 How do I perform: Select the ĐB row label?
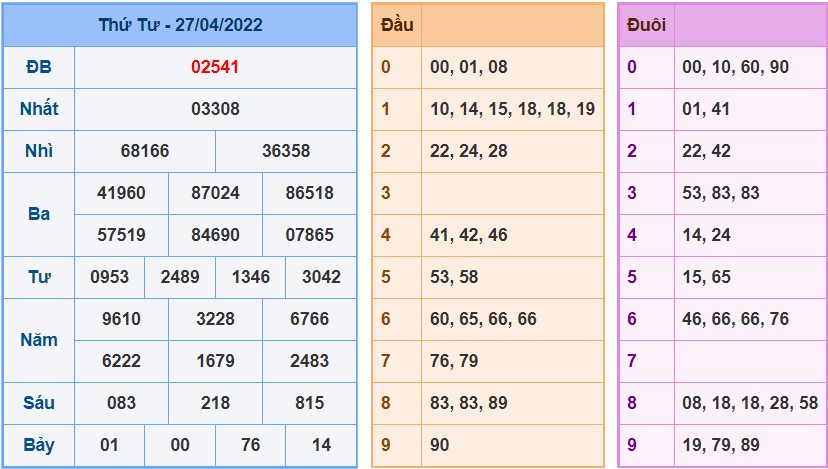point(39,67)
